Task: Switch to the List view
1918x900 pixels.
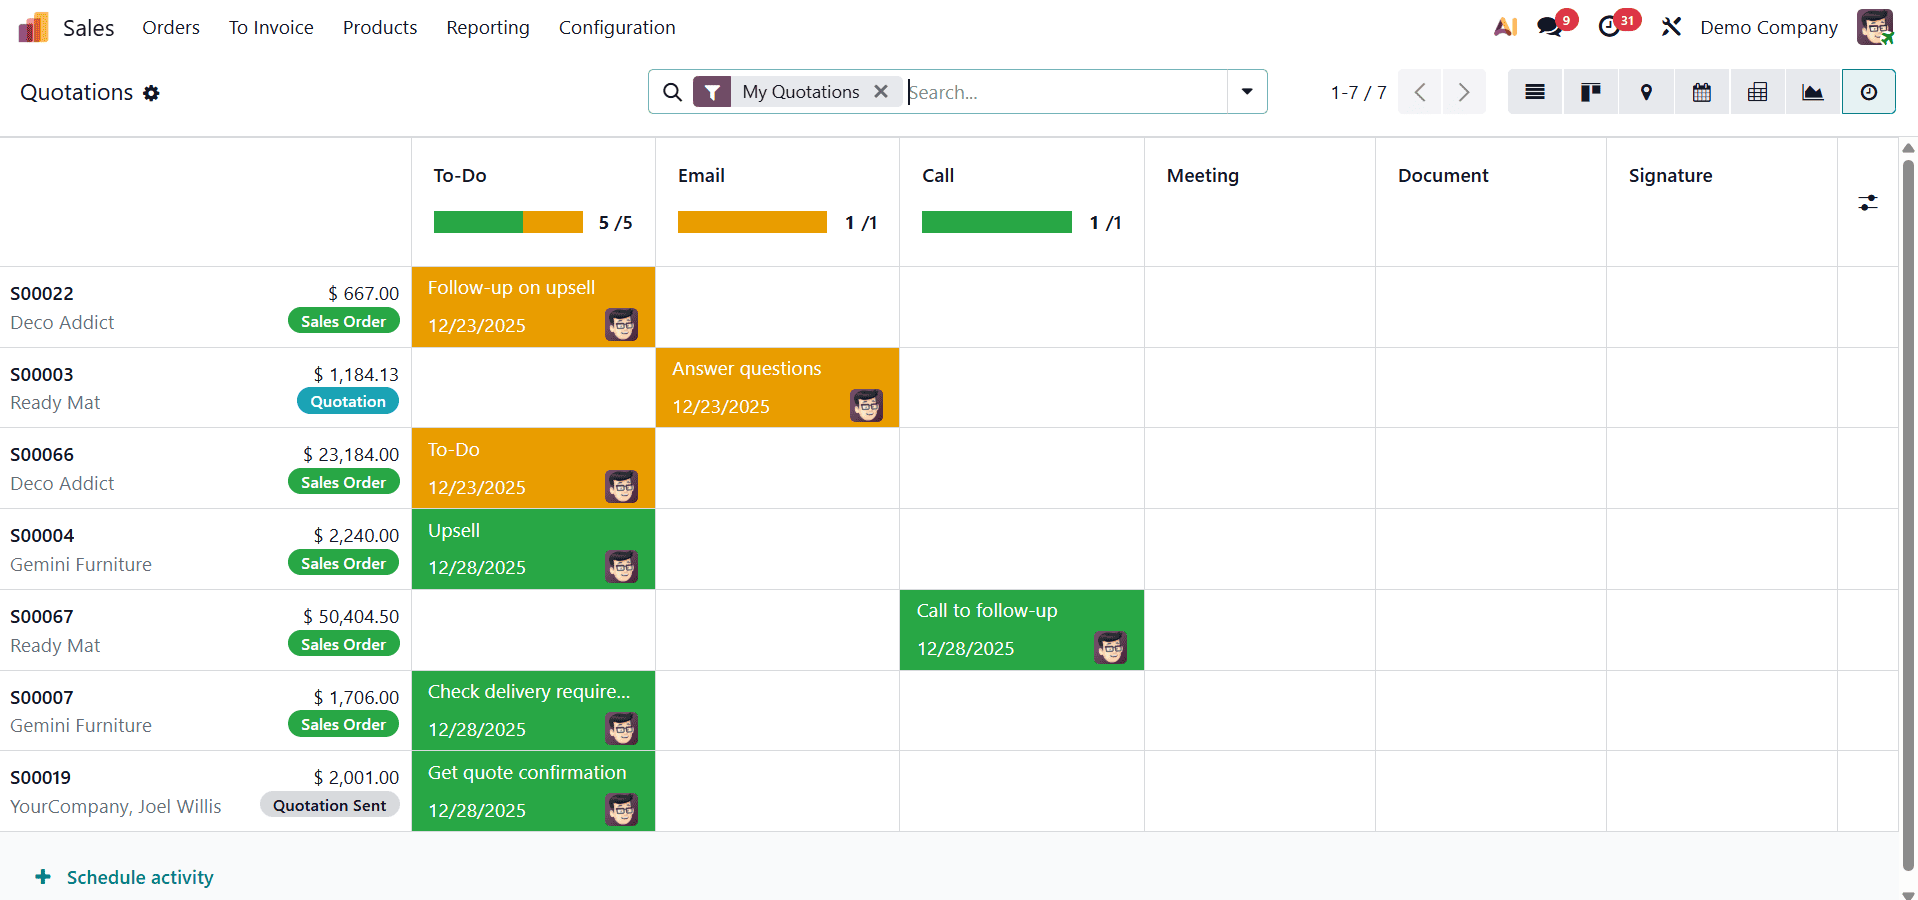Action: coord(1535,91)
